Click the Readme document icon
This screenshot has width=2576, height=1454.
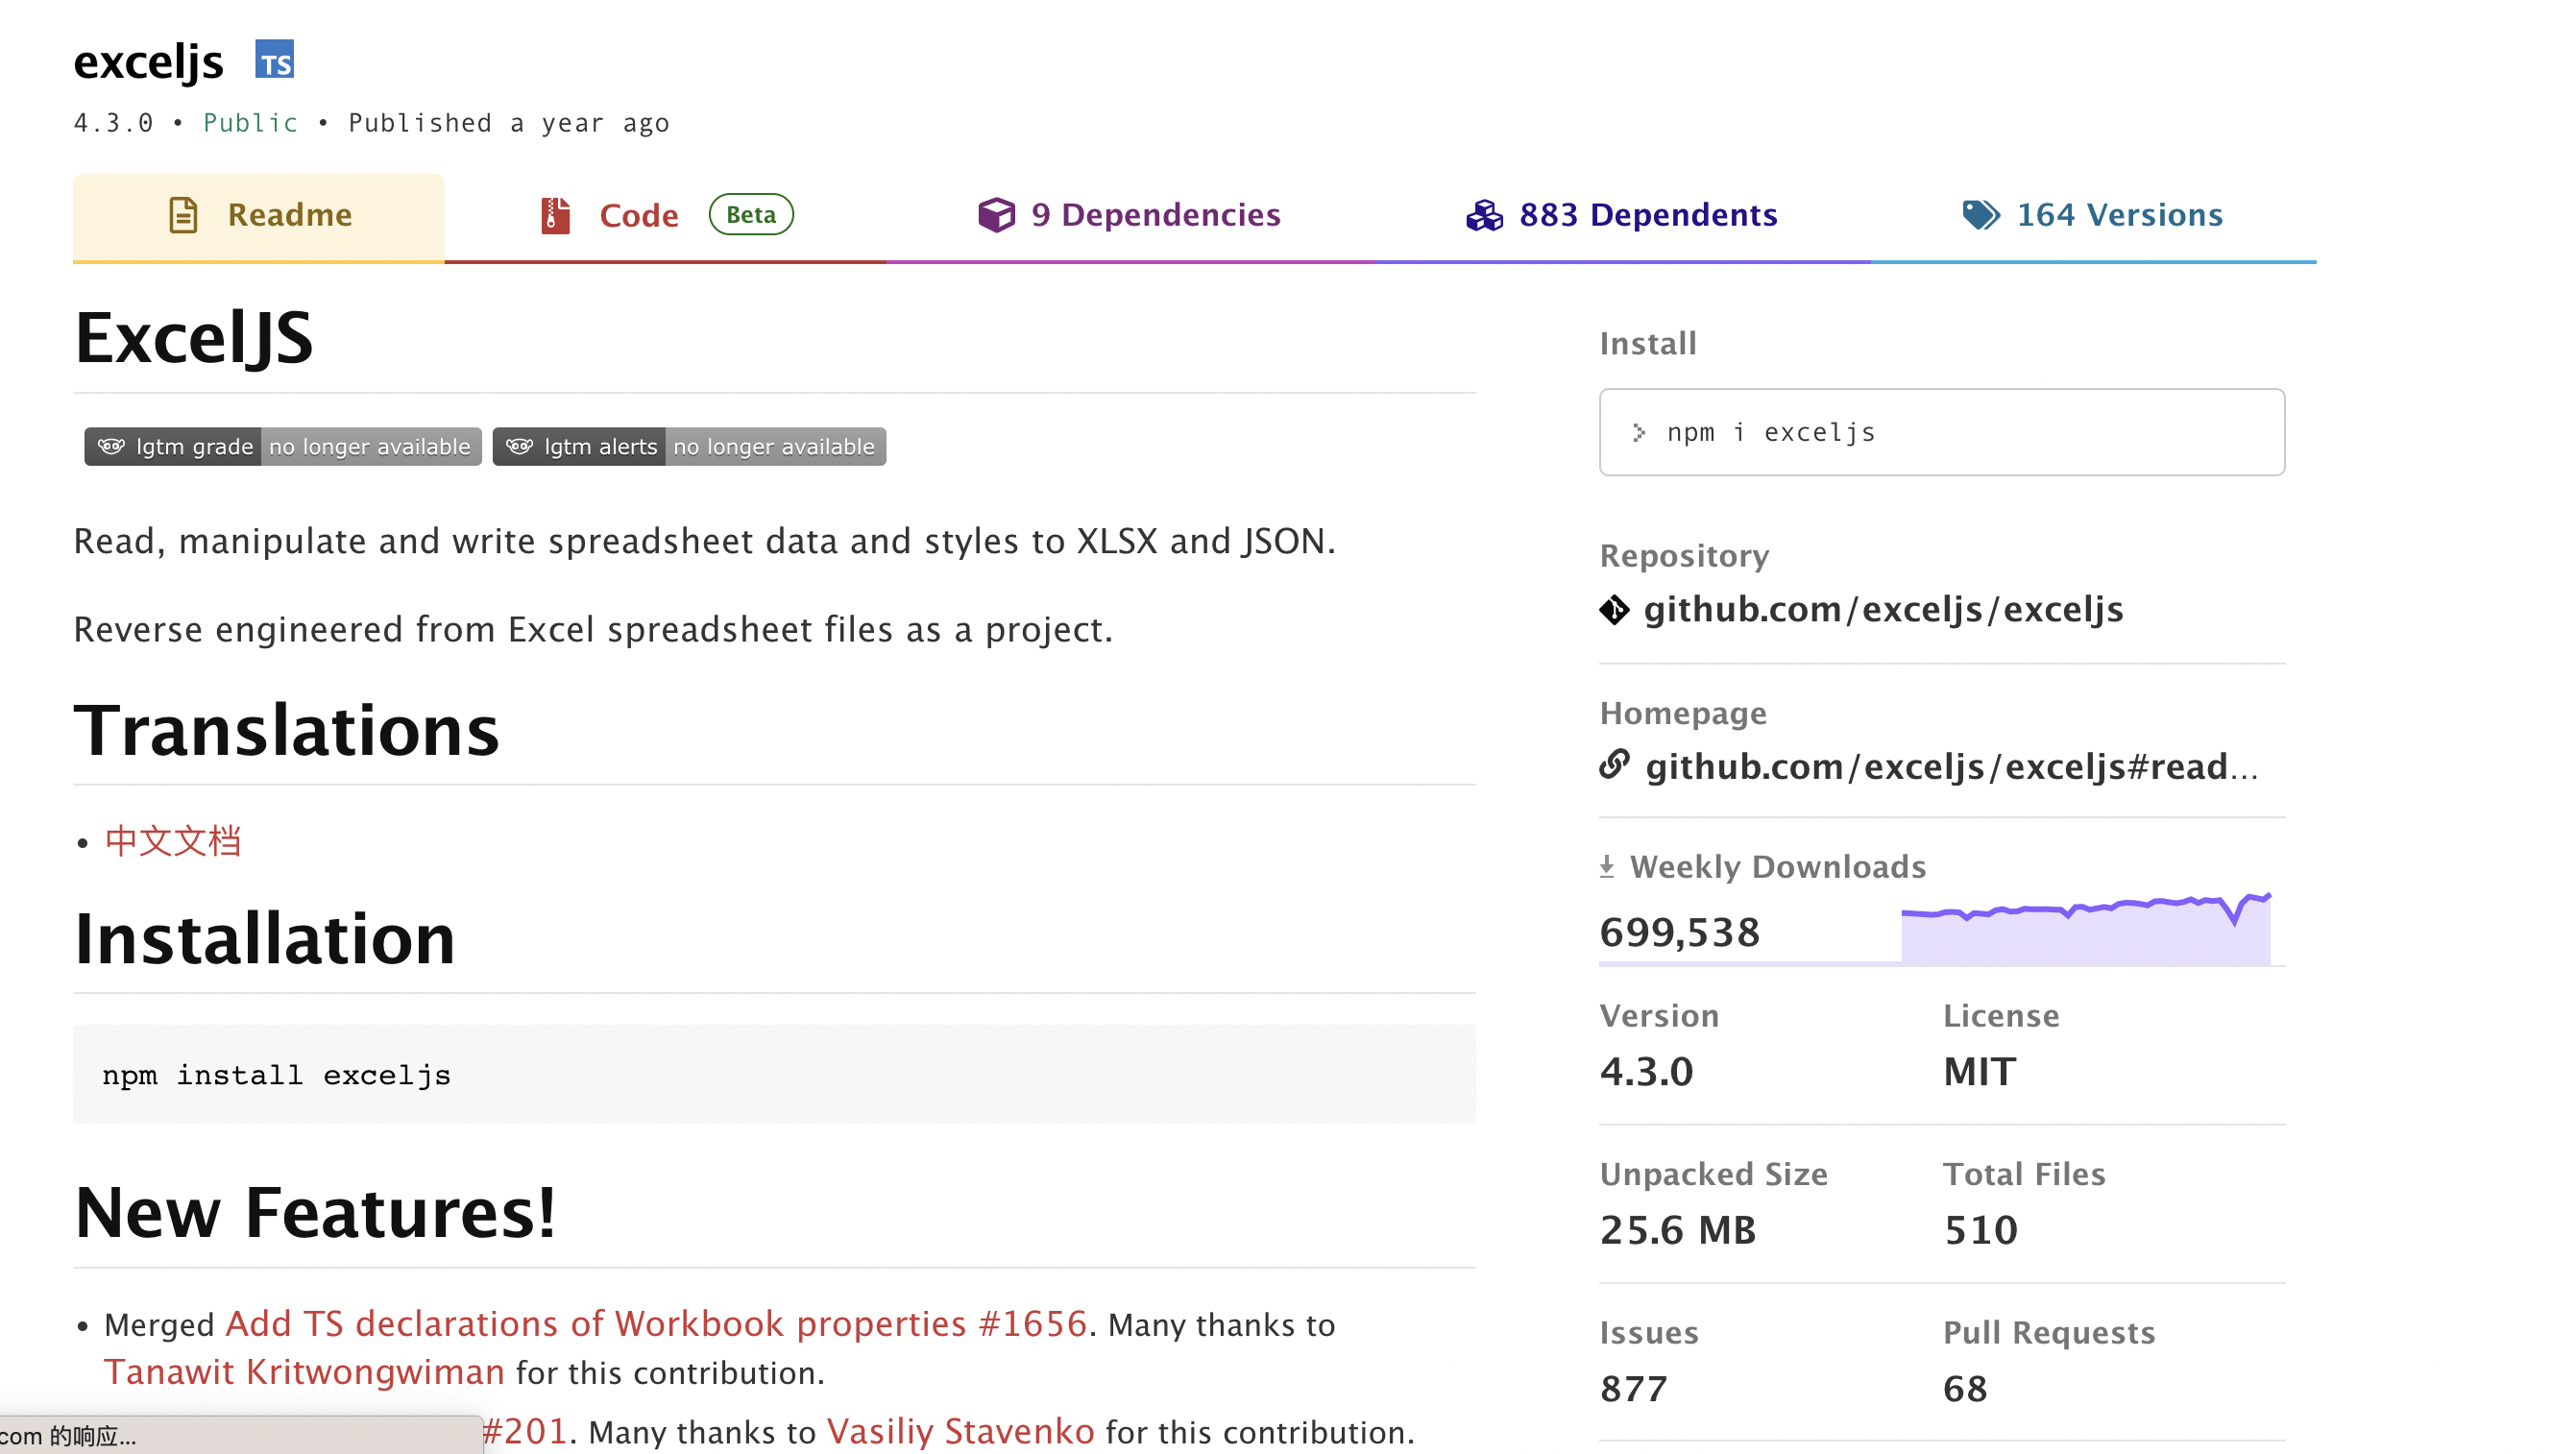183,215
